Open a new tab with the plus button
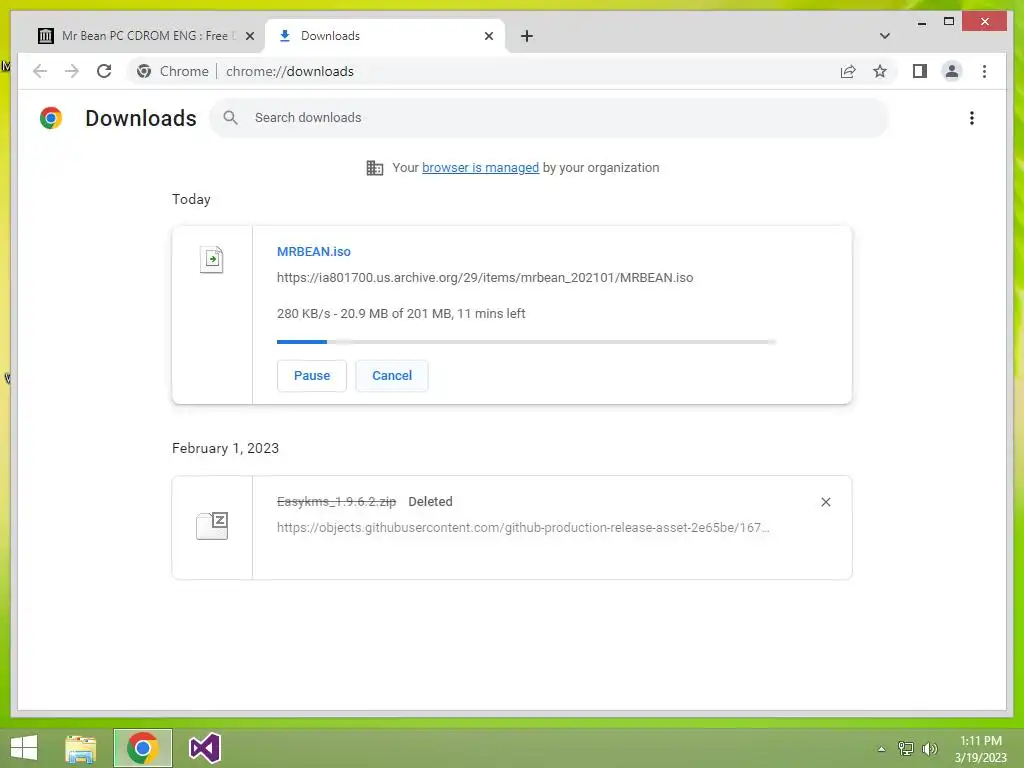This screenshot has height=768, width=1024. [x=527, y=36]
